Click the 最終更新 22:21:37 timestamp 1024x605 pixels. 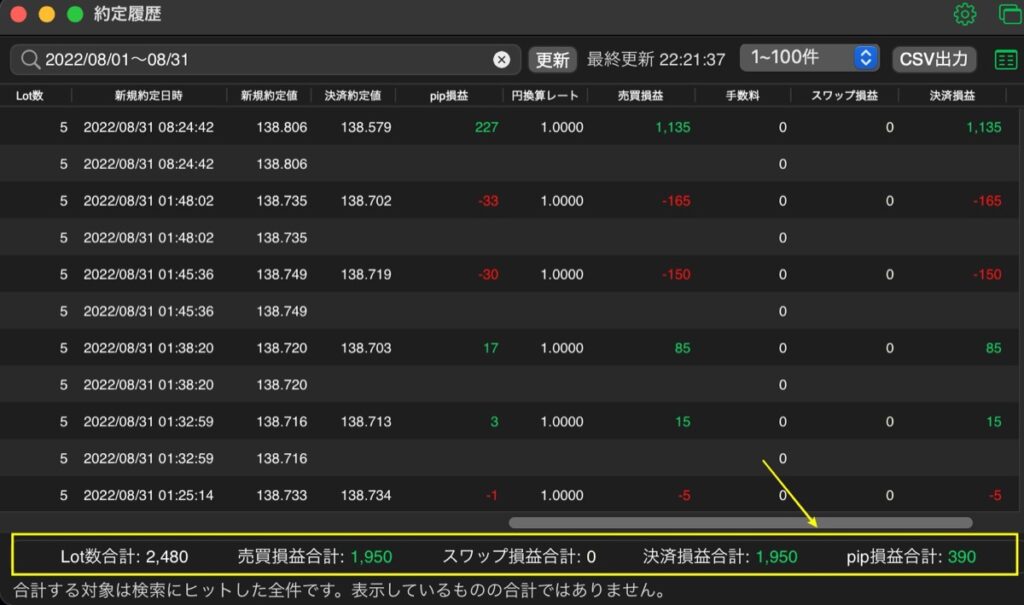(x=656, y=59)
